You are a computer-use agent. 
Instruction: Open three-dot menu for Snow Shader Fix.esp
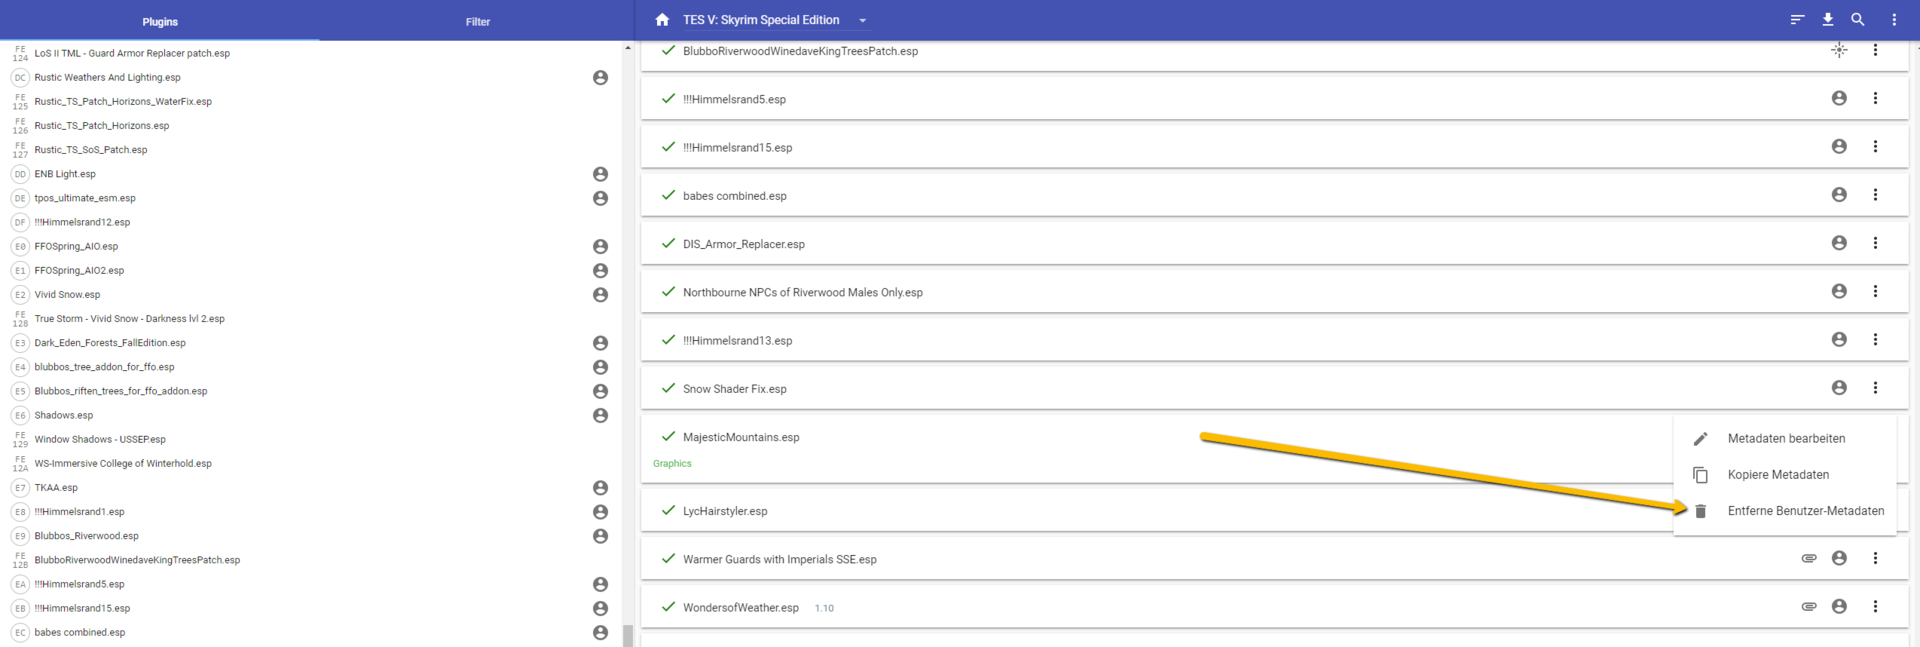[1875, 388]
